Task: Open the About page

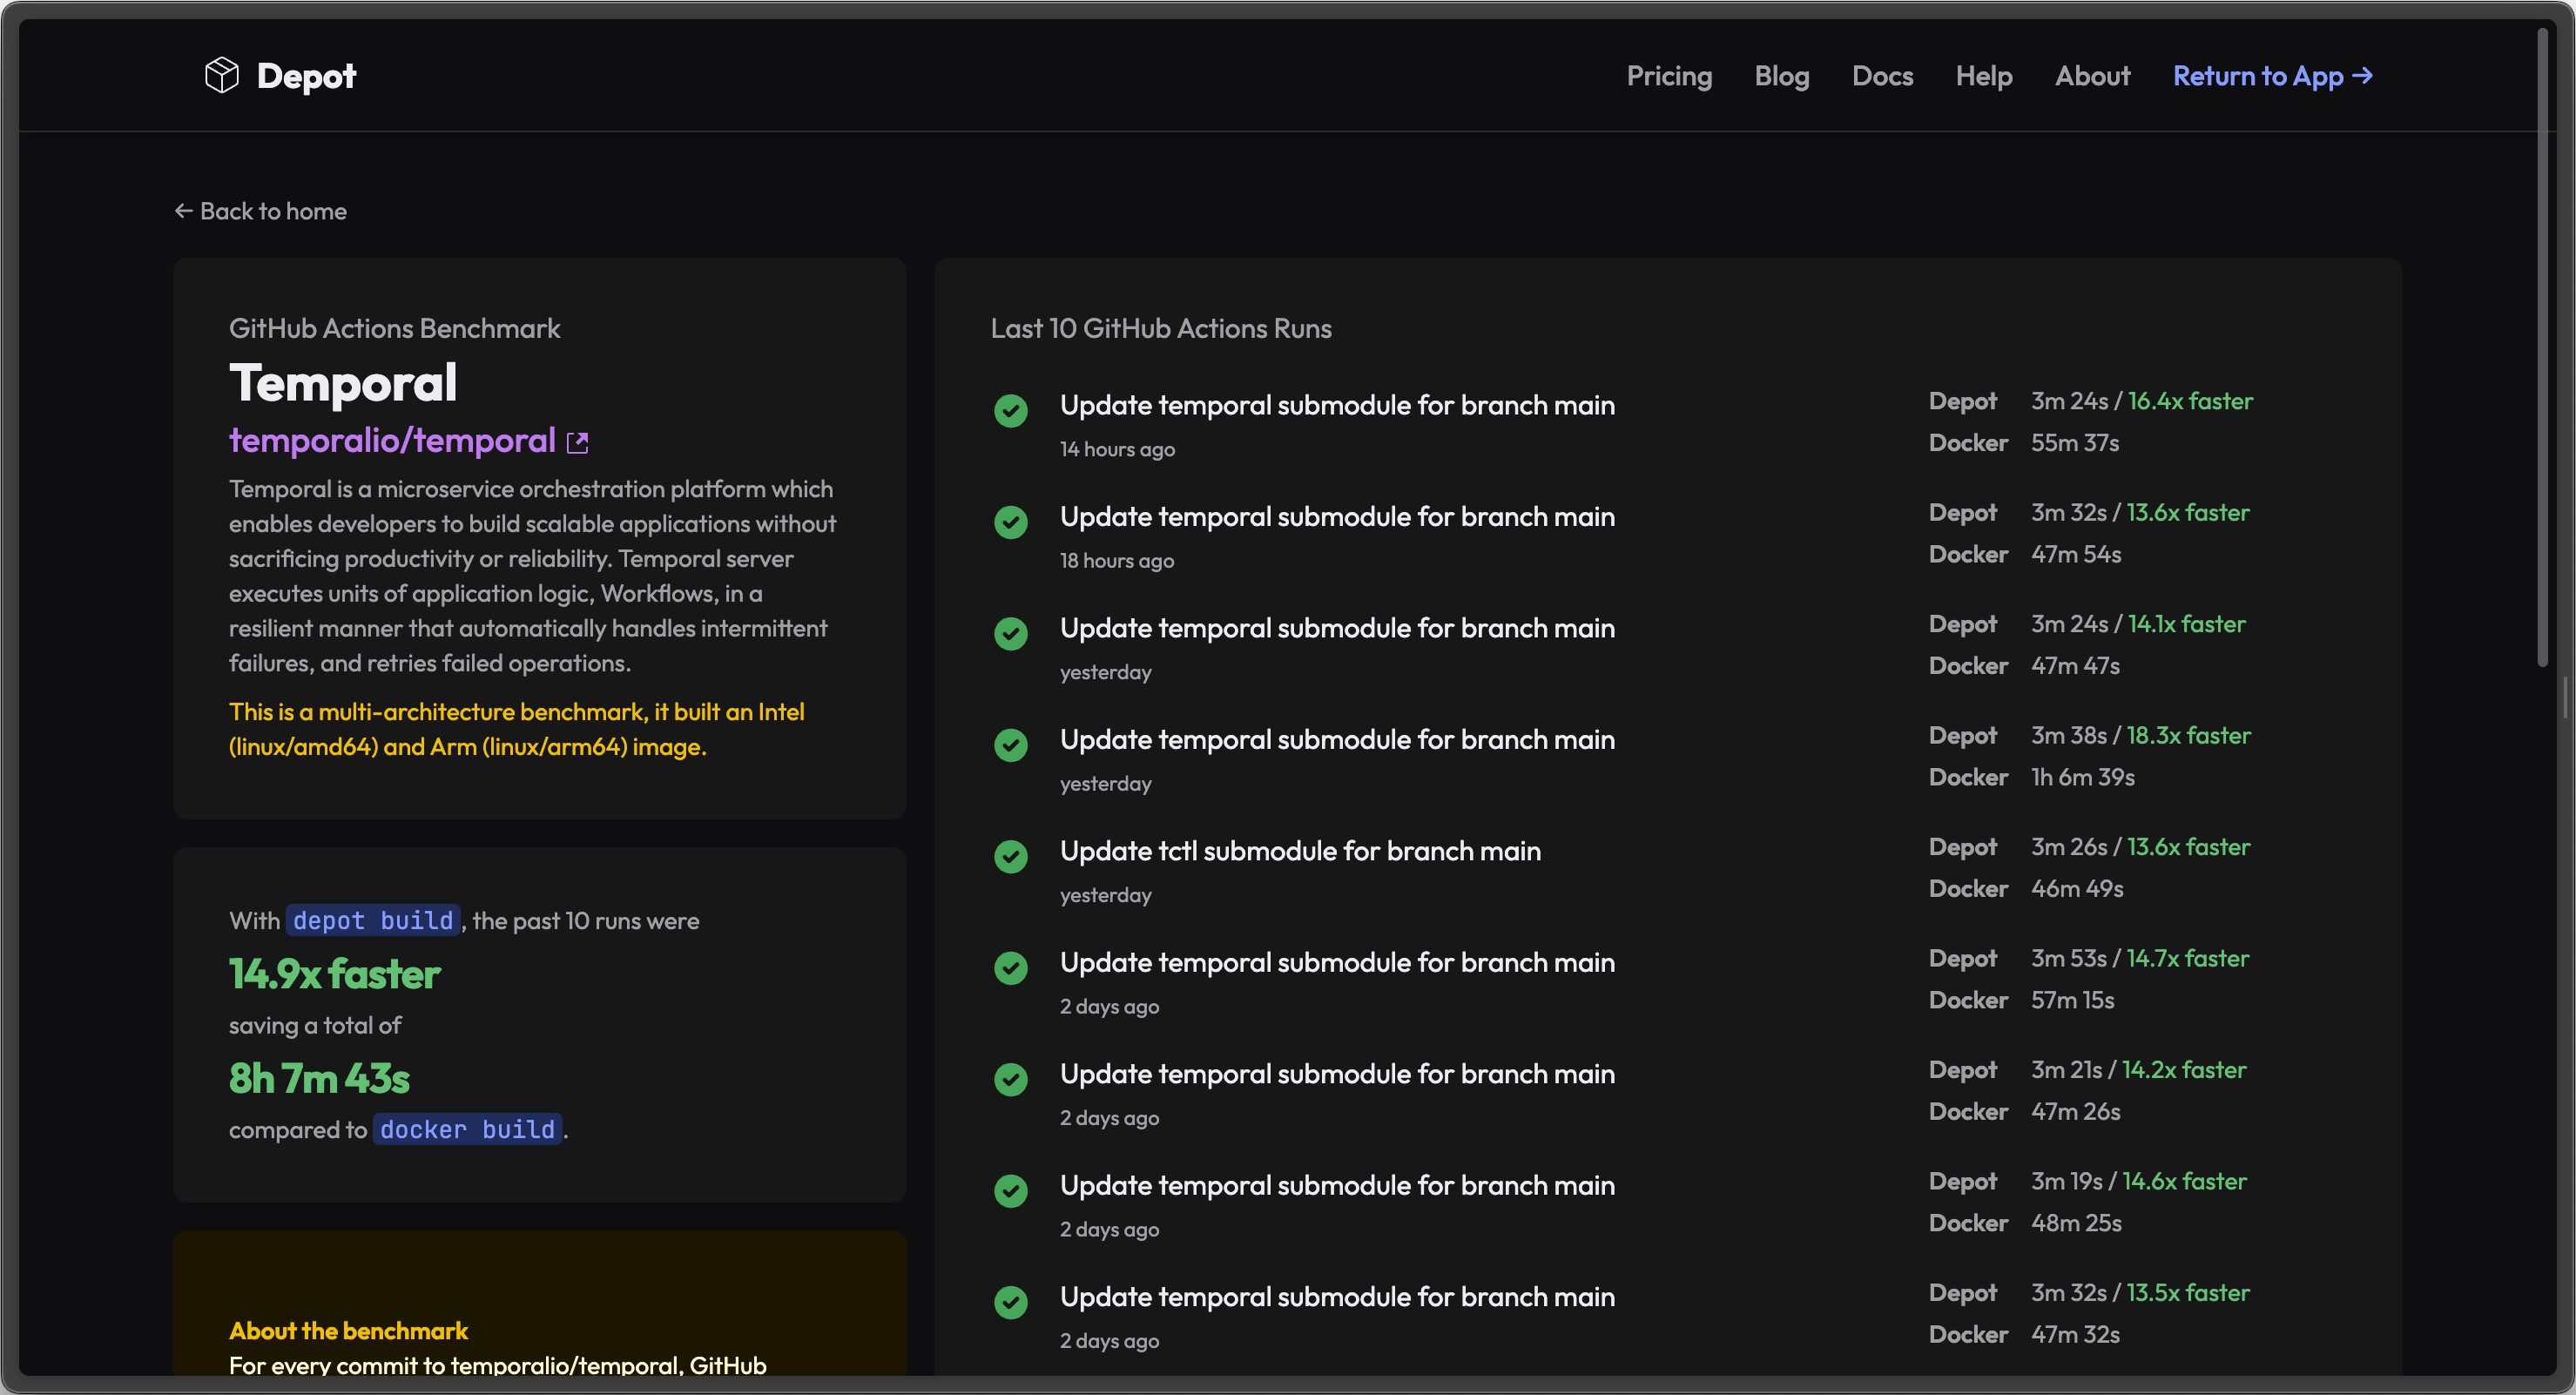Action: click(x=2092, y=76)
